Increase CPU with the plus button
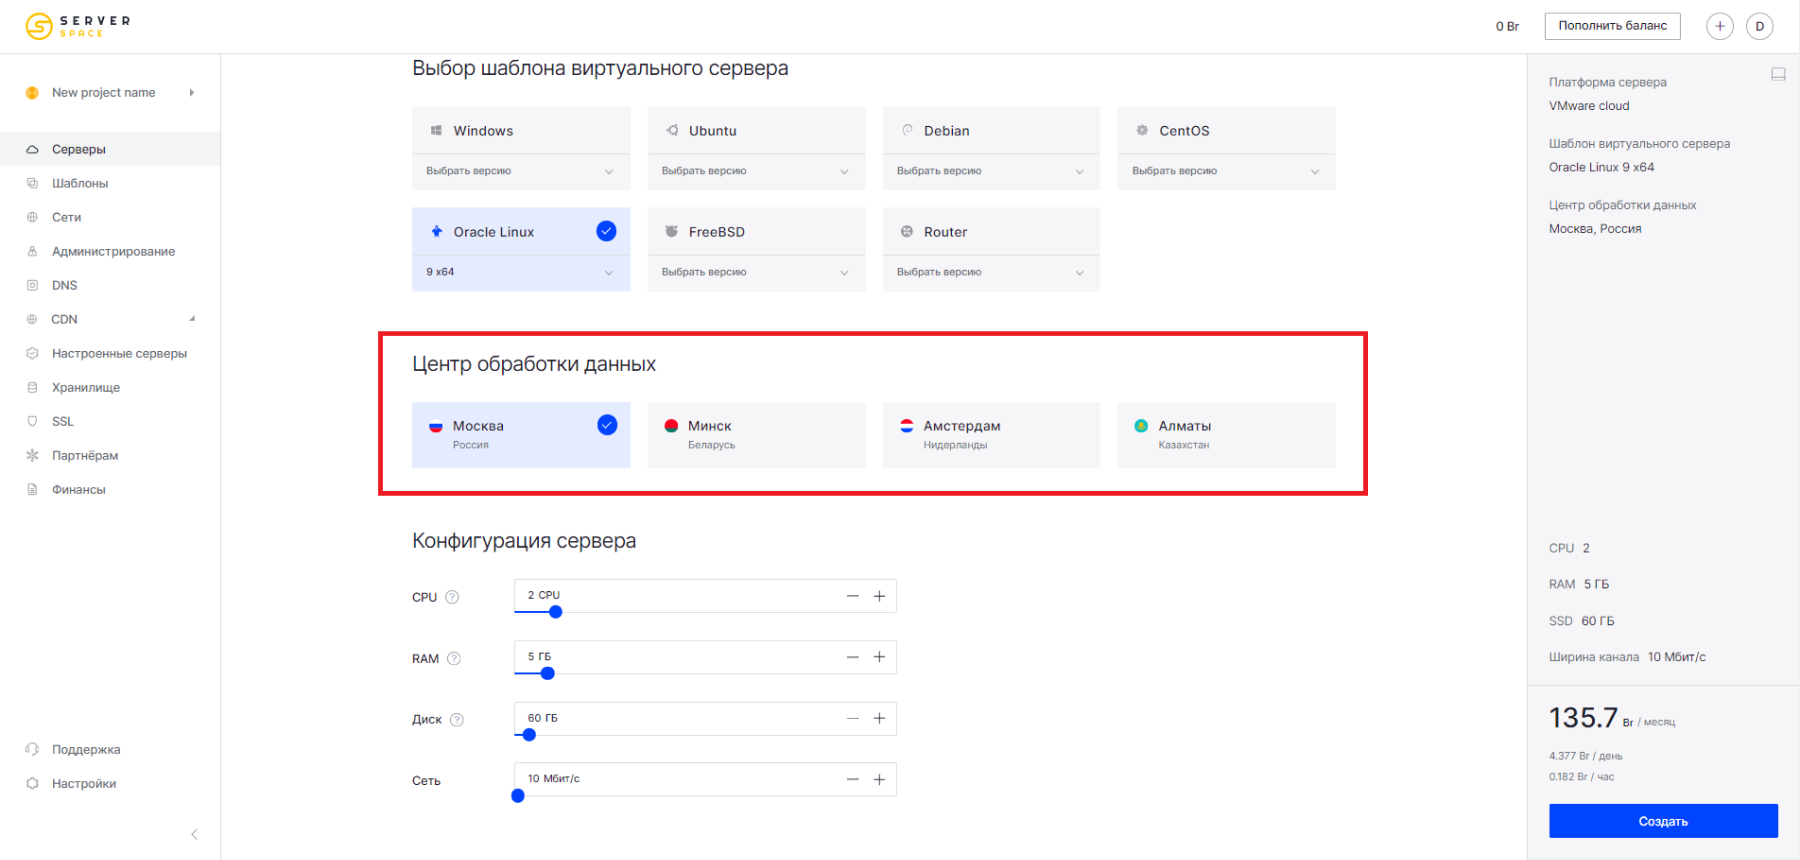This screenshot has height=860, width=1800. [880, 596]
